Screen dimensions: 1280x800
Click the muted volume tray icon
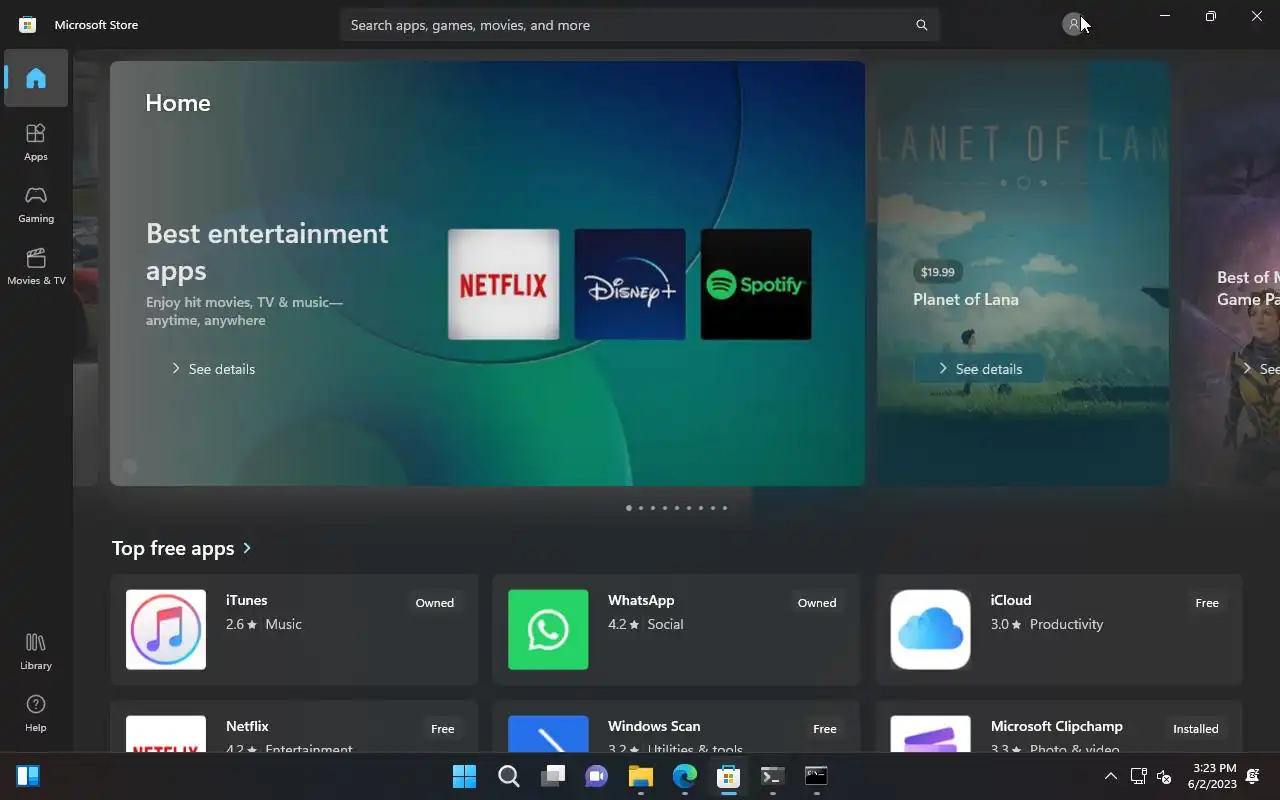(x=1164, y=776)
